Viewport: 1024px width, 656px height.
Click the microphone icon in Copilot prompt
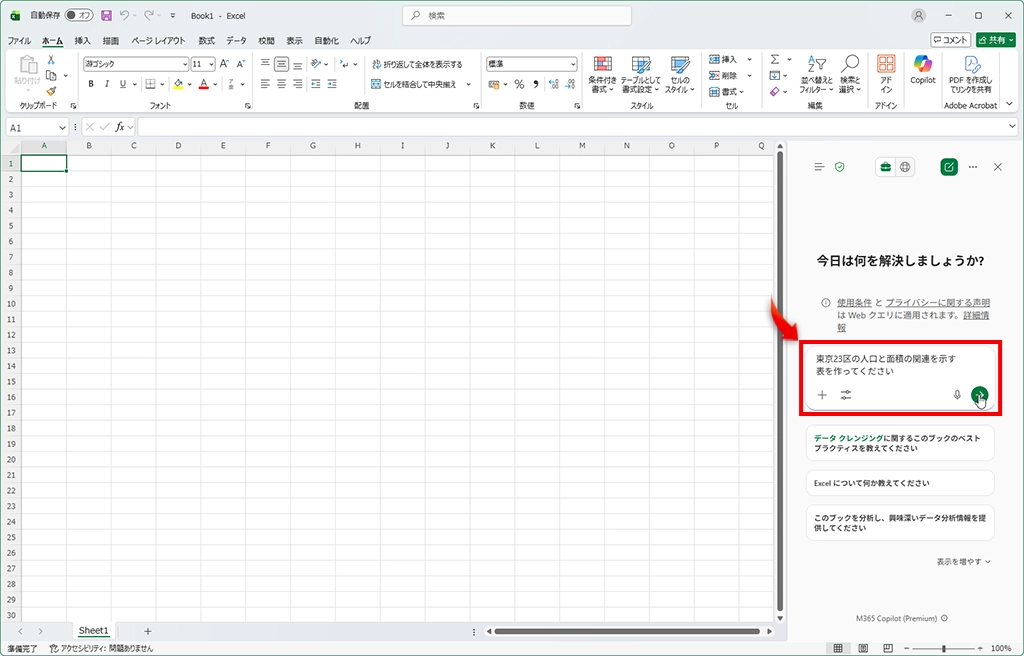click(957, 395)
